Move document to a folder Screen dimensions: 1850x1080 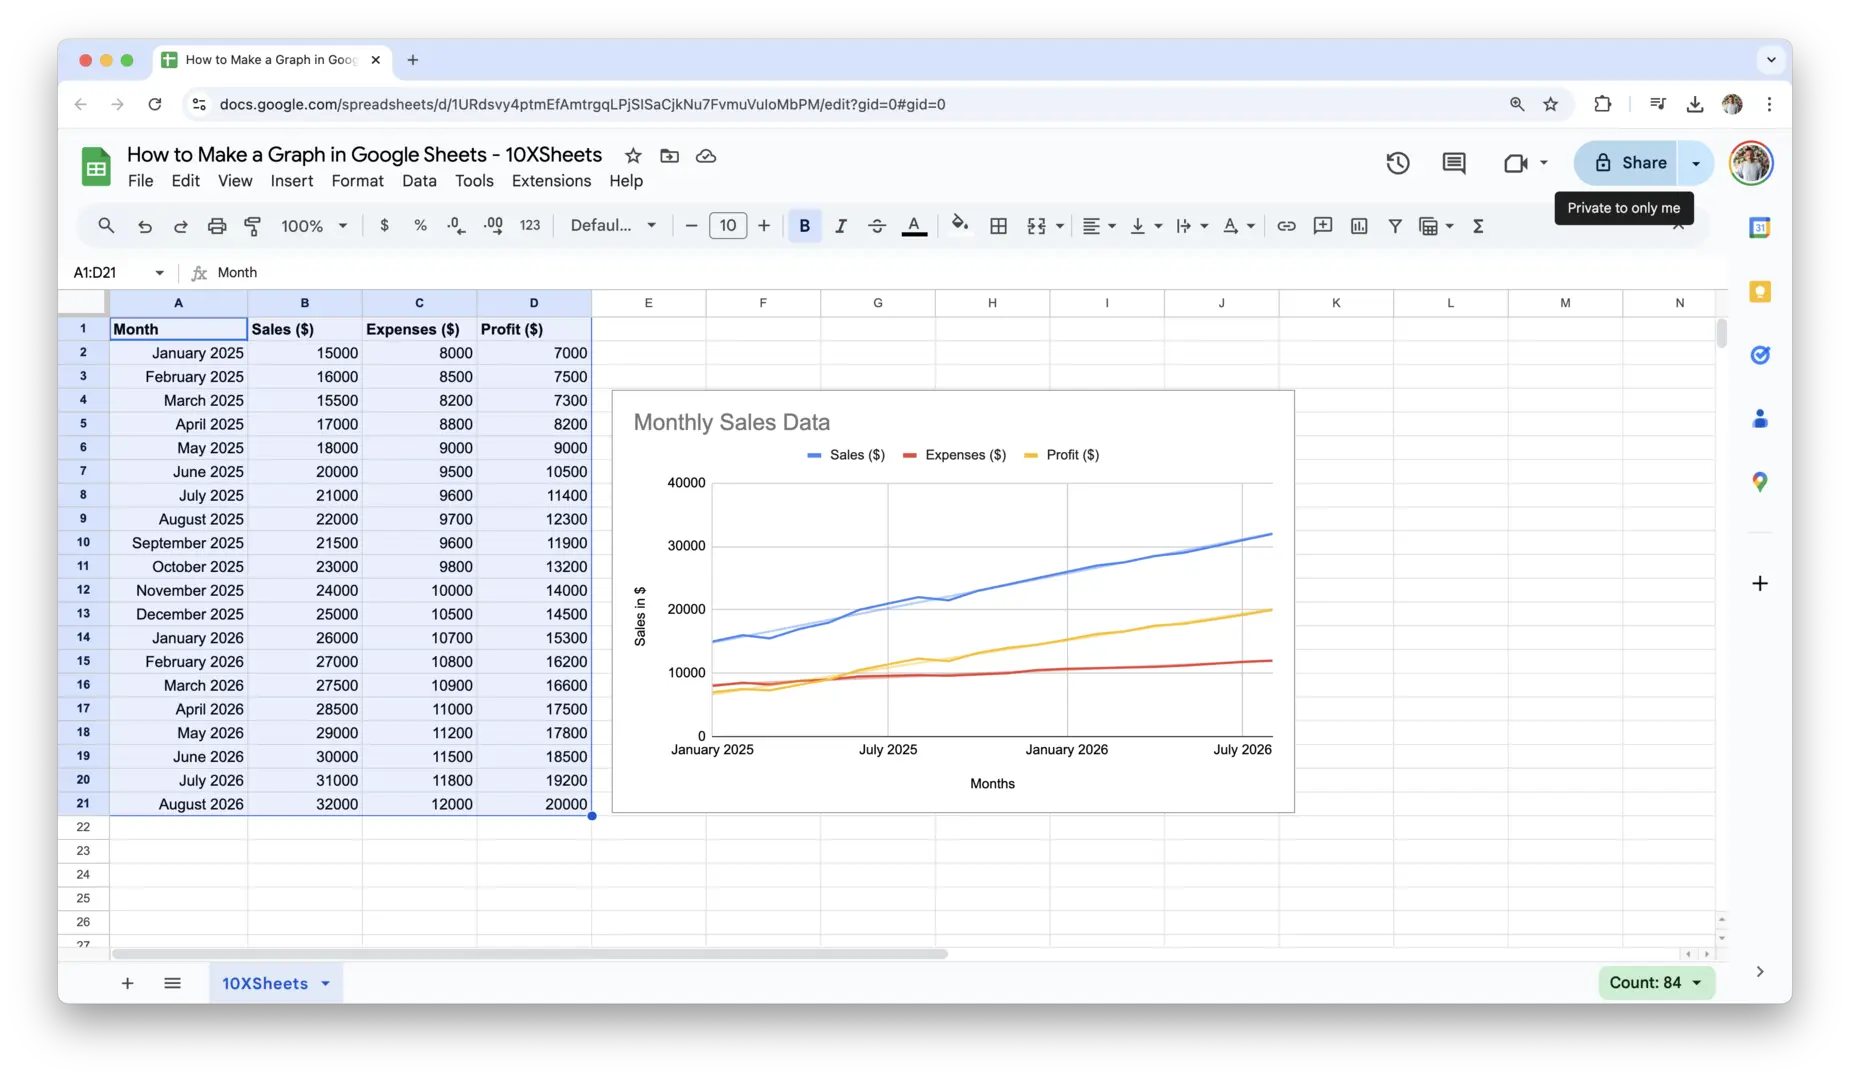pyautogui.click(x=669, y=156)
